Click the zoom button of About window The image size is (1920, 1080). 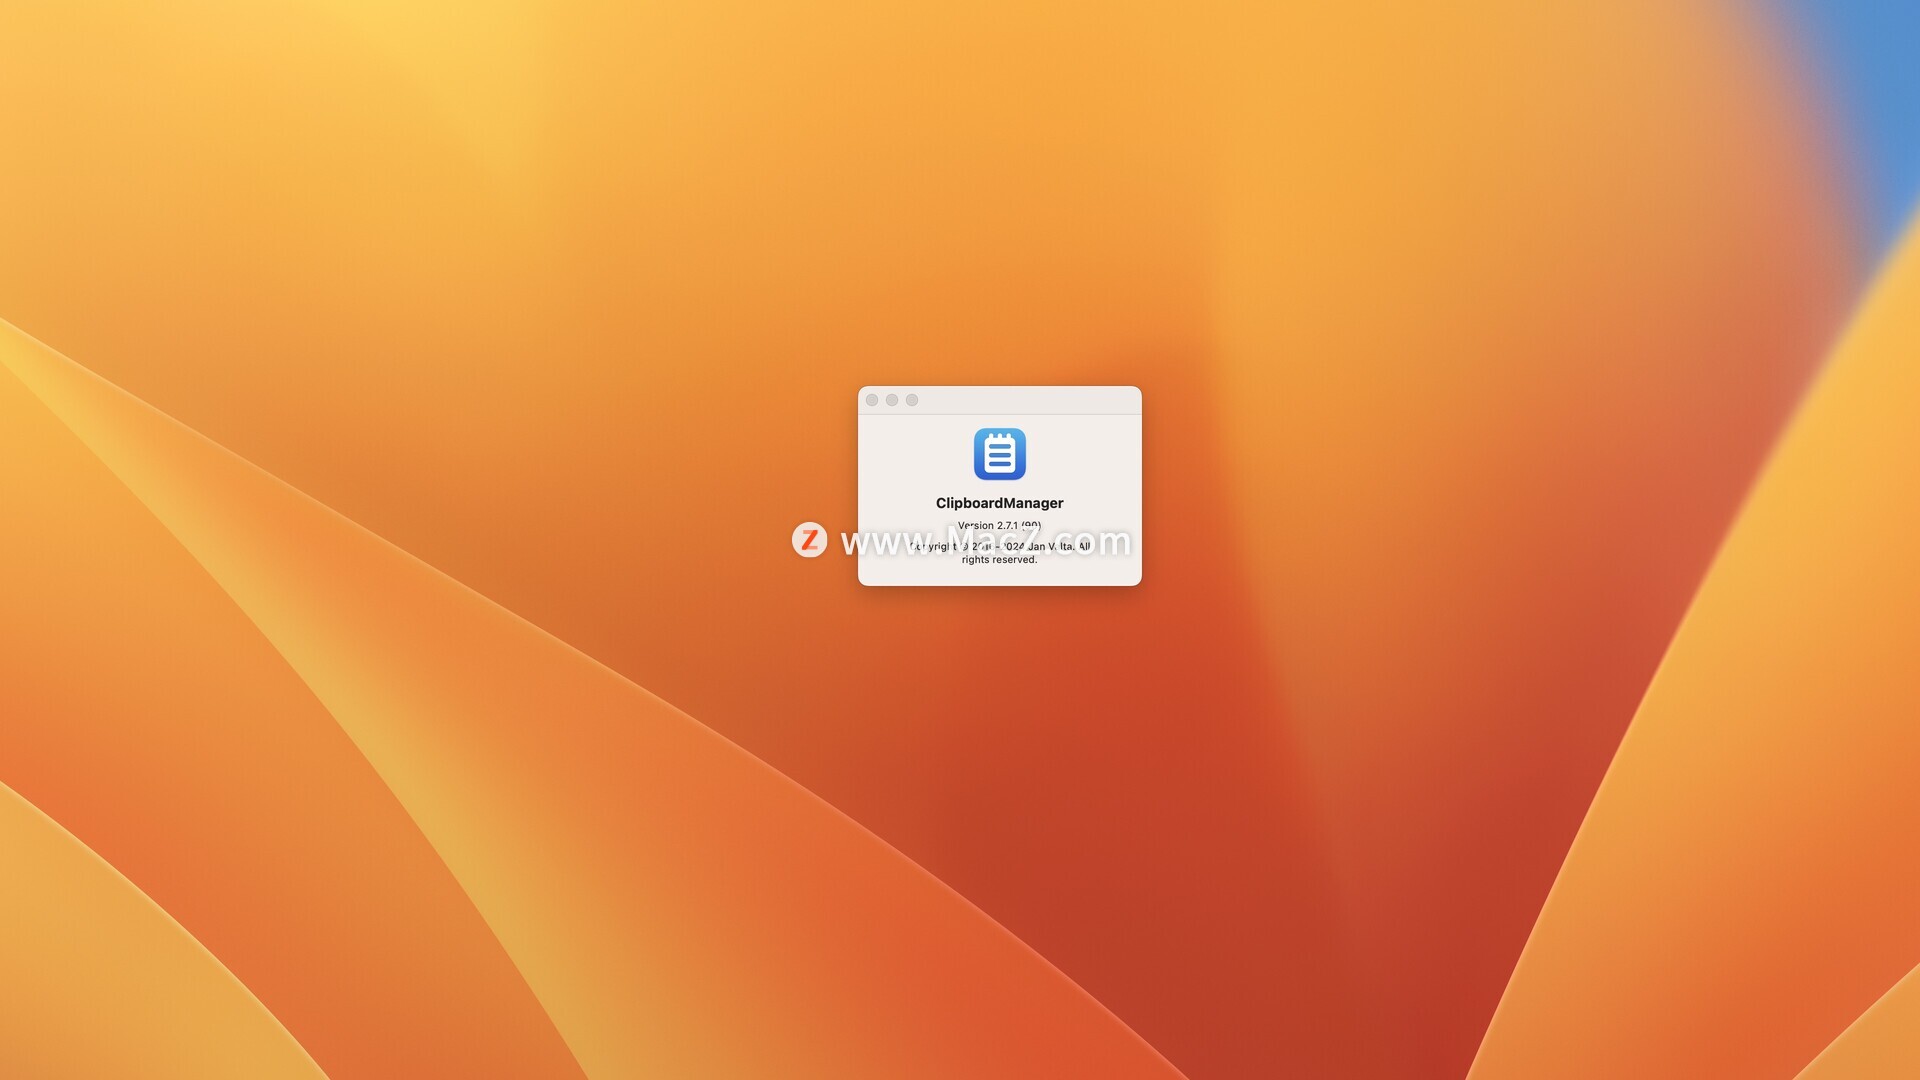coord(912,400)
